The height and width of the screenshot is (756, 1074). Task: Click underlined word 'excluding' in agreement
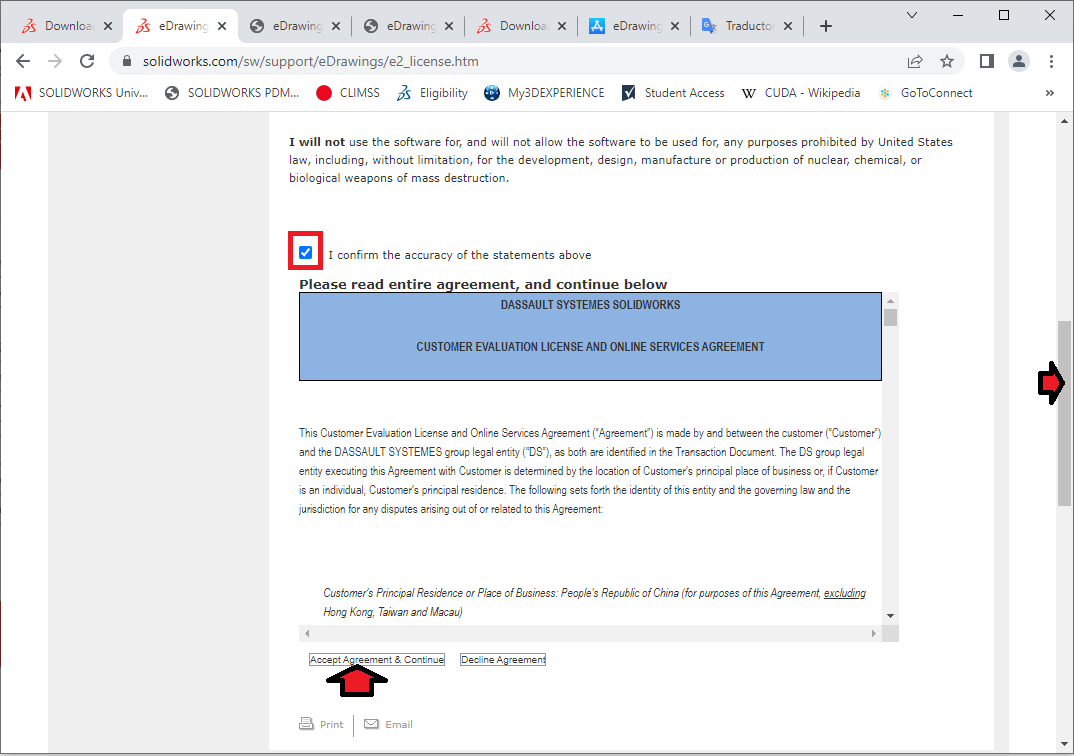845,593
